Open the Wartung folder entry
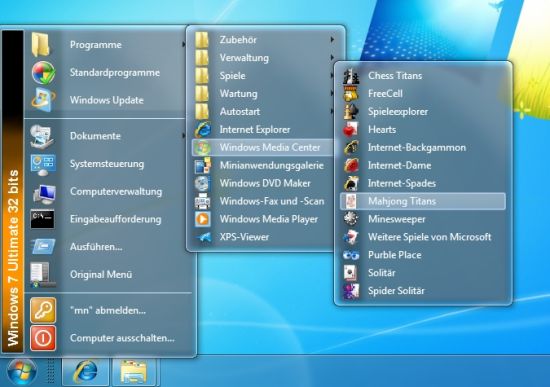550x387 pixels. pyautogui.click(x=262, y=94)
